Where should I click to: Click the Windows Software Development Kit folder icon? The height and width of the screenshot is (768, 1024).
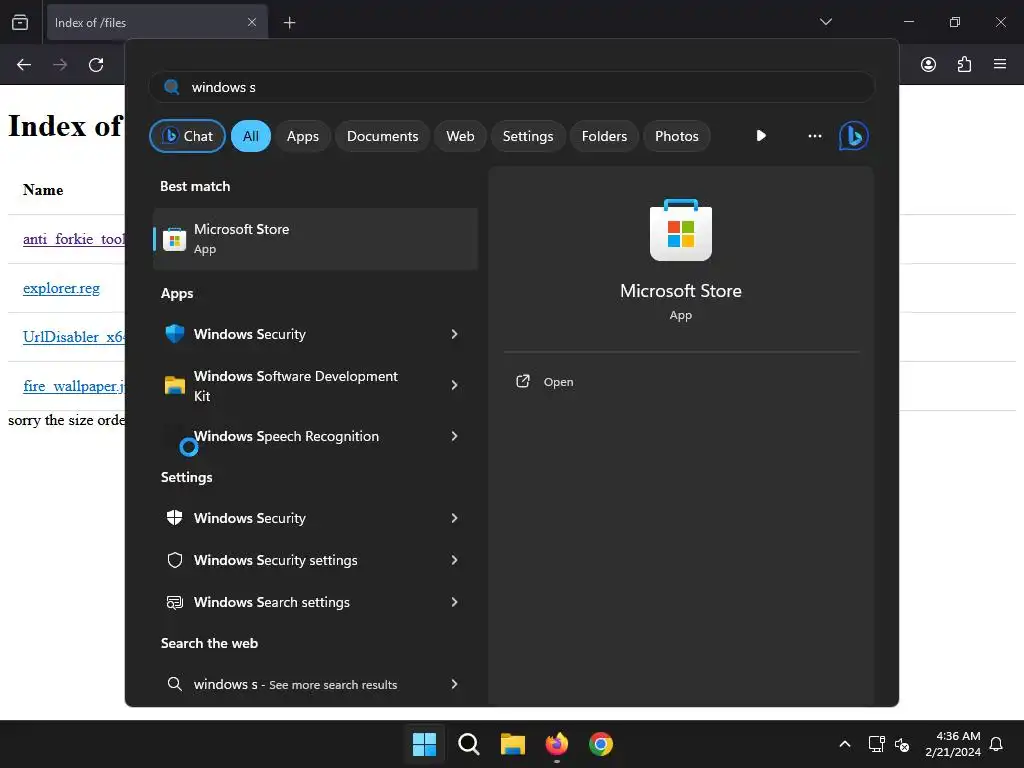tap(174, 385)
